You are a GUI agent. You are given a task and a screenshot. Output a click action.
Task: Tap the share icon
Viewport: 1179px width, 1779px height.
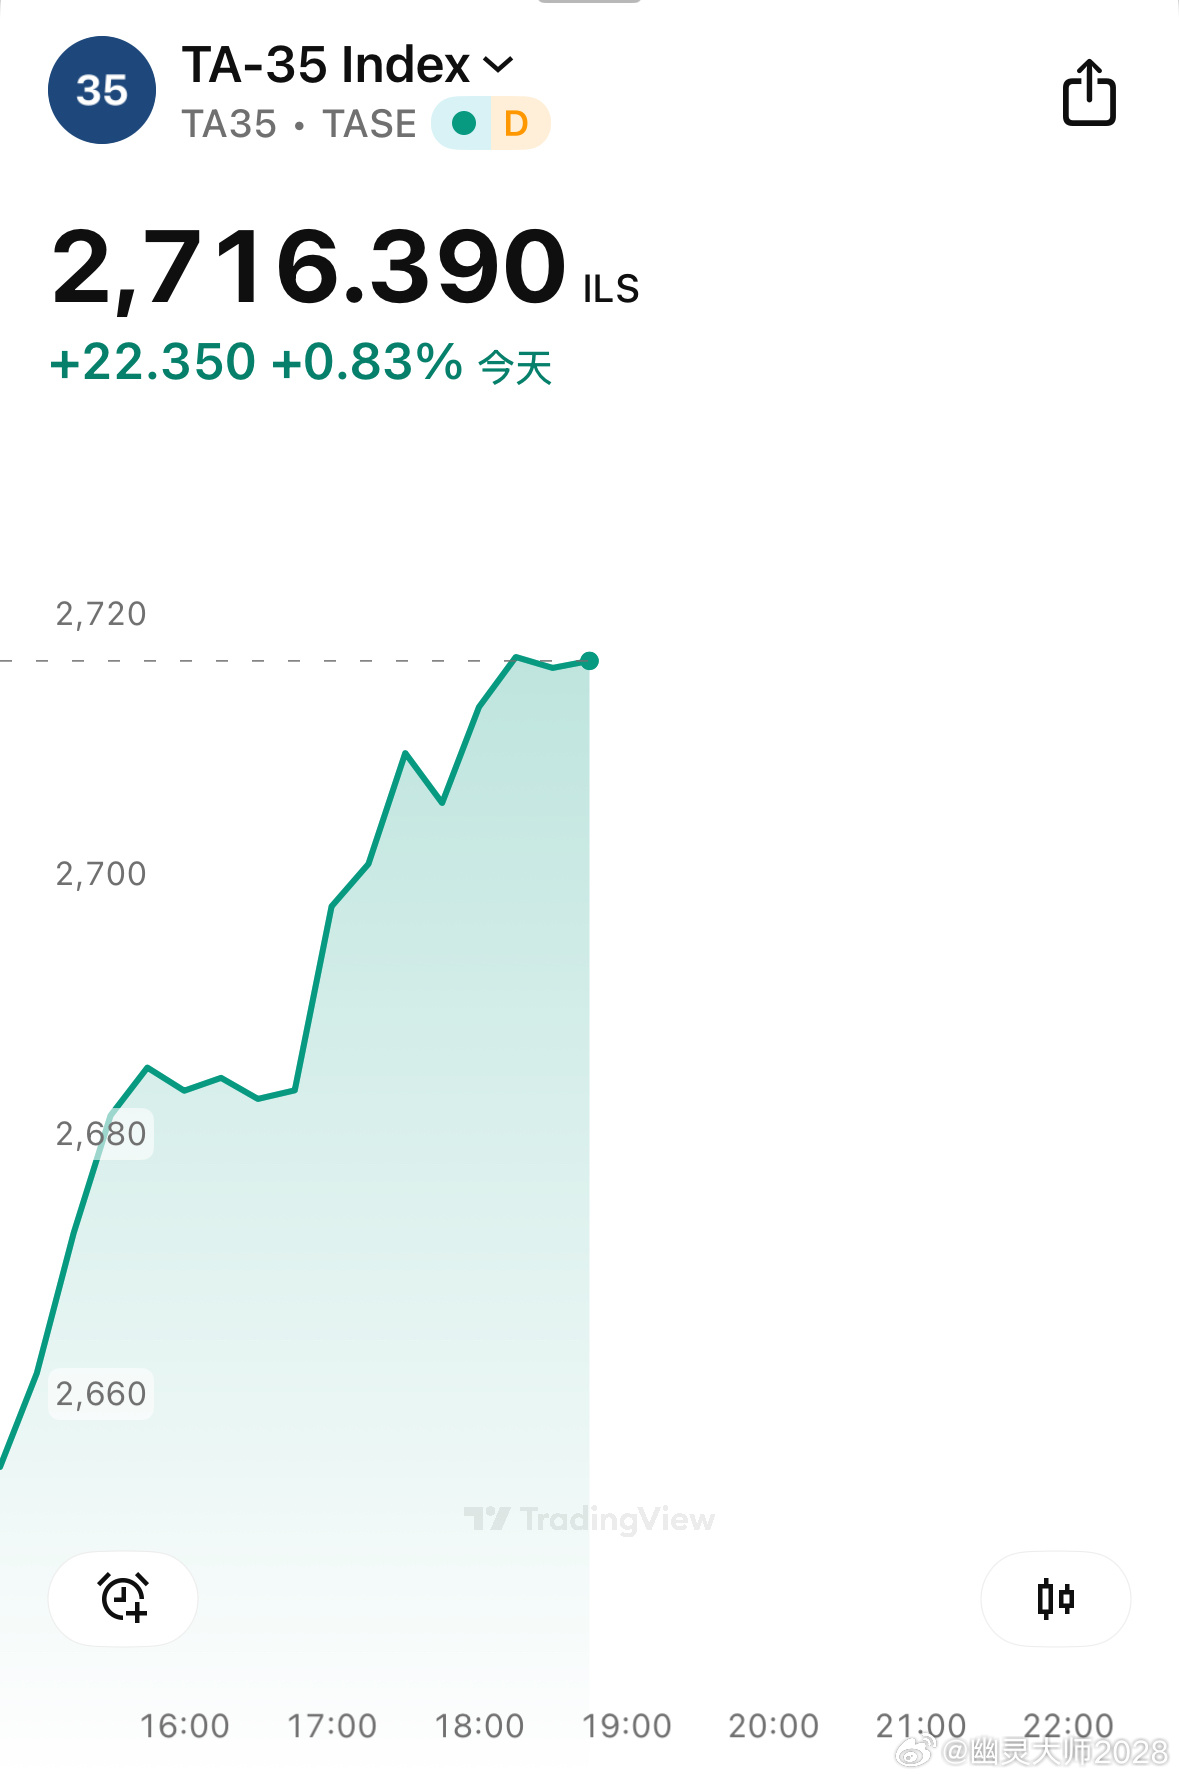coord(1088,92)
